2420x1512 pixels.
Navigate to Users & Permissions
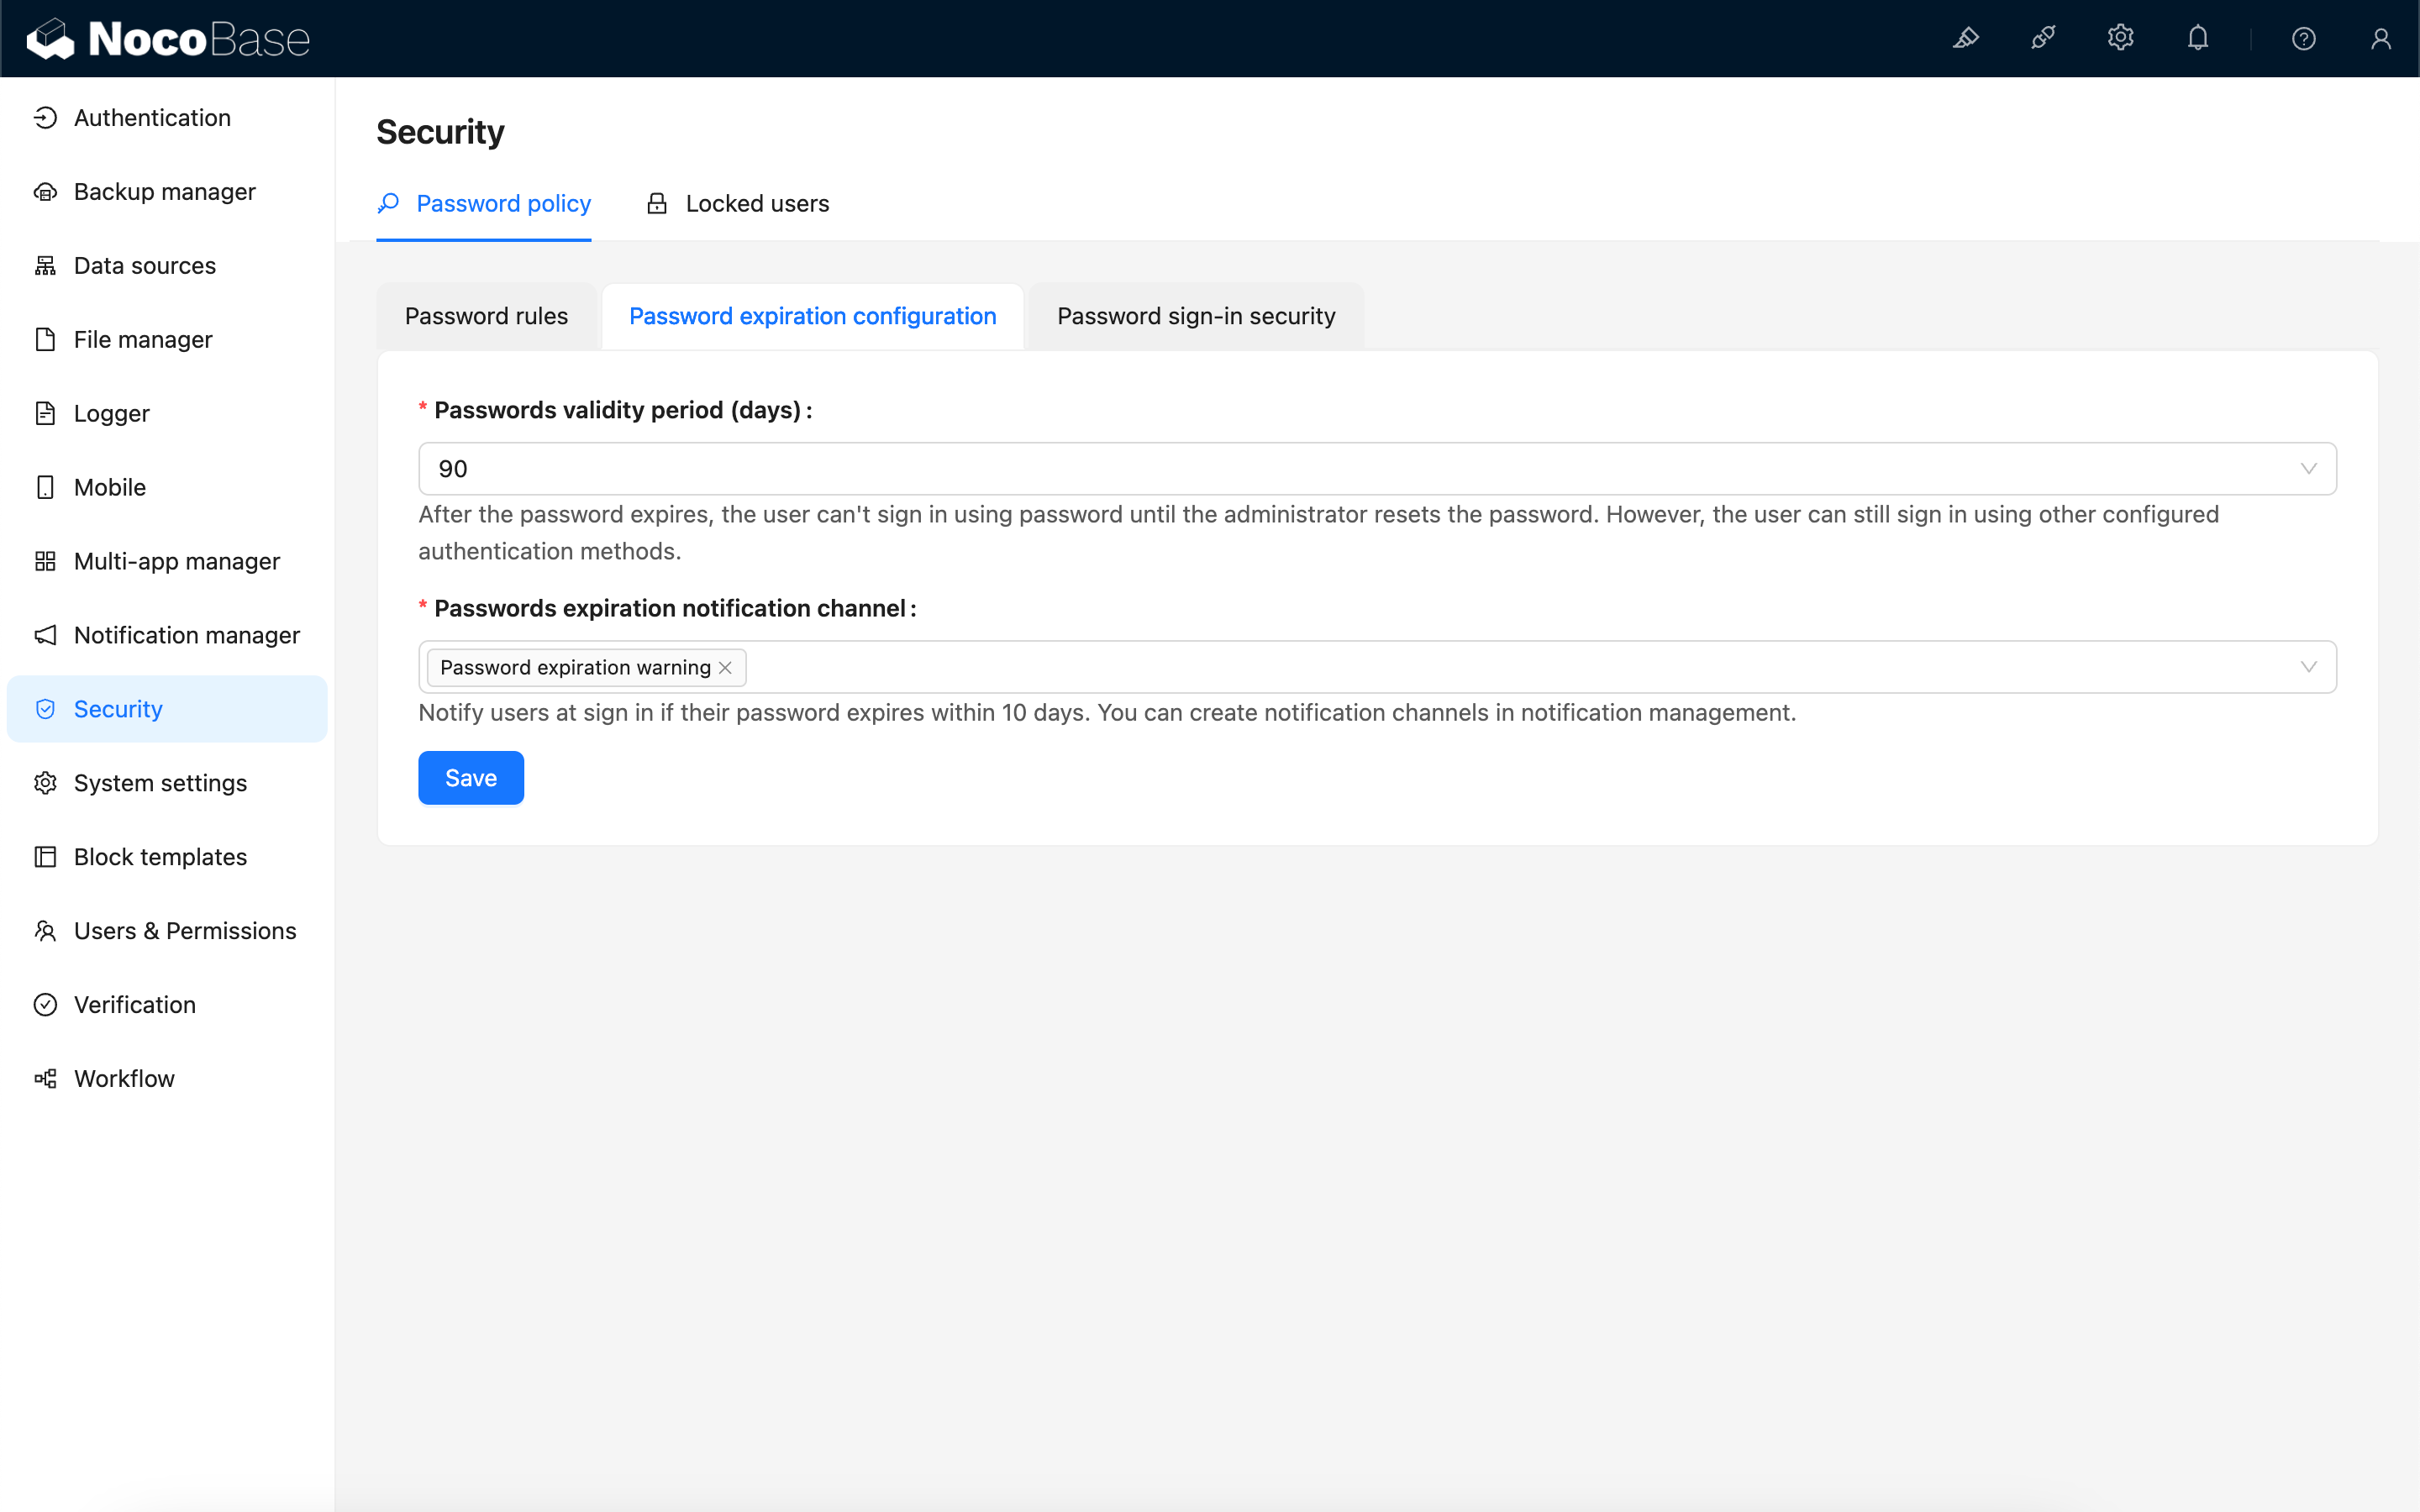point(185,931)
